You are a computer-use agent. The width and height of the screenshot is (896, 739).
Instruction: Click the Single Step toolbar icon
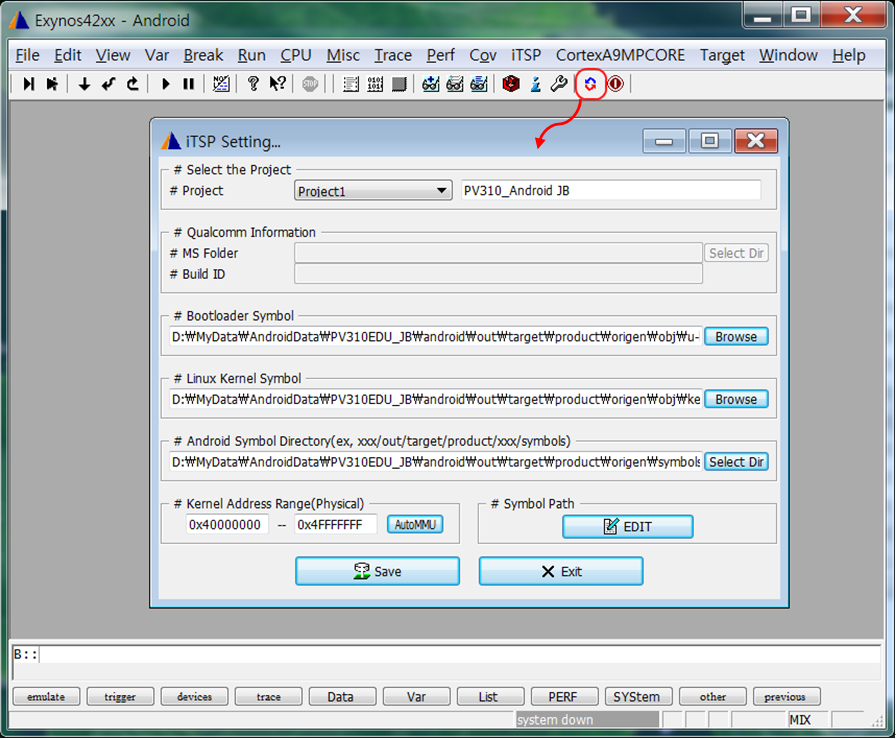click(x=29, y=84)
